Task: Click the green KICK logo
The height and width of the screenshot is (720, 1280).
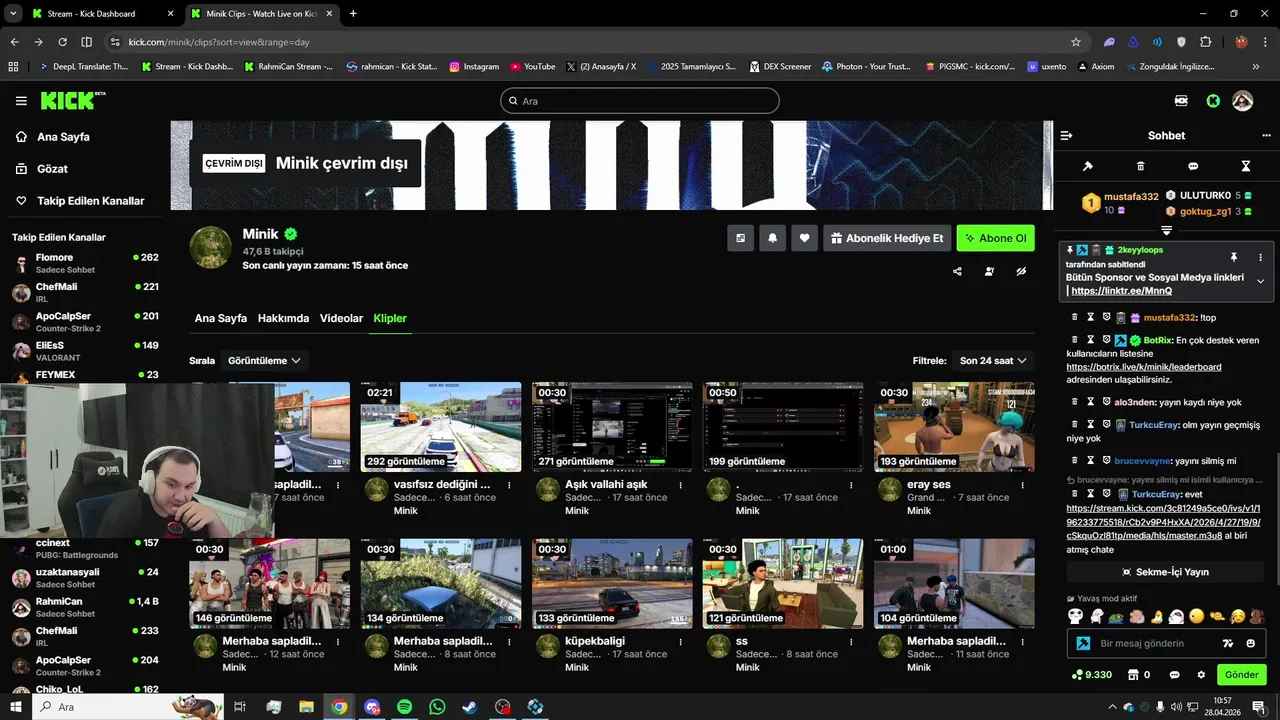Action: pos(73,101)
